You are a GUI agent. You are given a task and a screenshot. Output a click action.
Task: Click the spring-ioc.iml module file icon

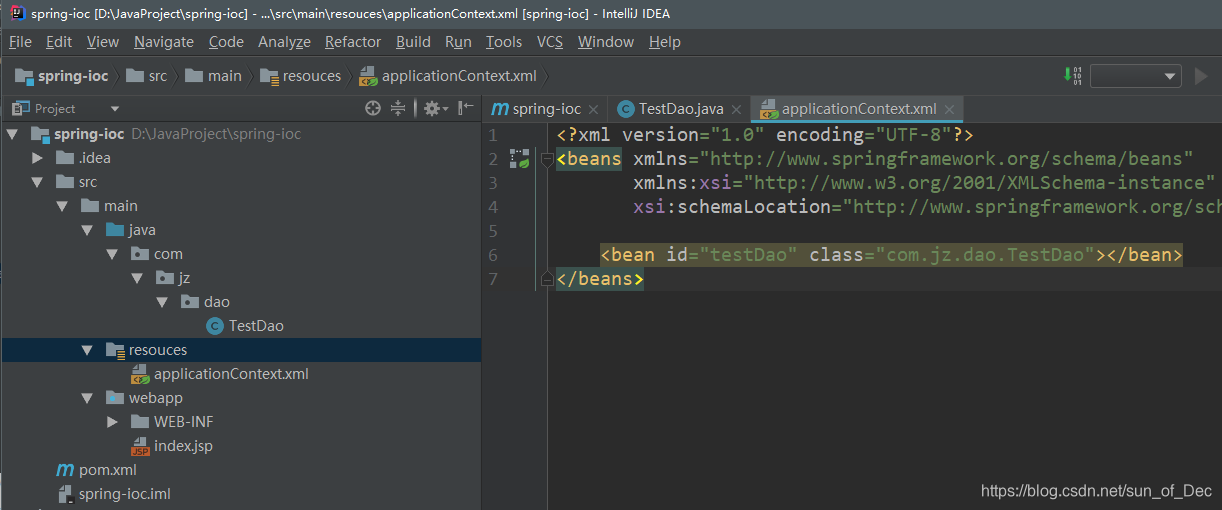65,494
